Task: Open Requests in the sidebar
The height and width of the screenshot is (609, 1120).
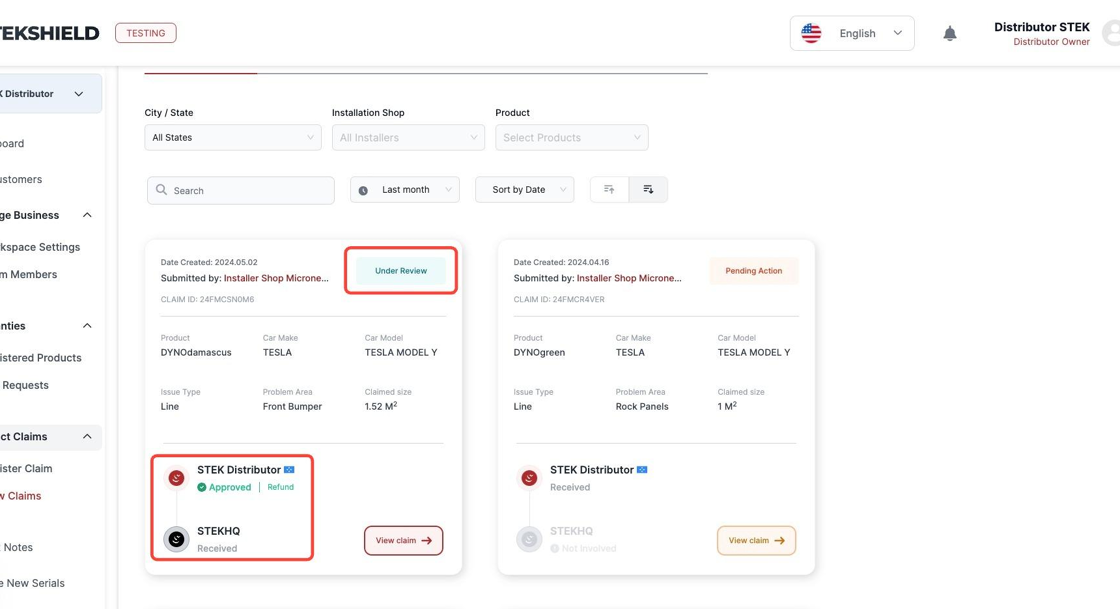Action: click(x=25, y=385)
